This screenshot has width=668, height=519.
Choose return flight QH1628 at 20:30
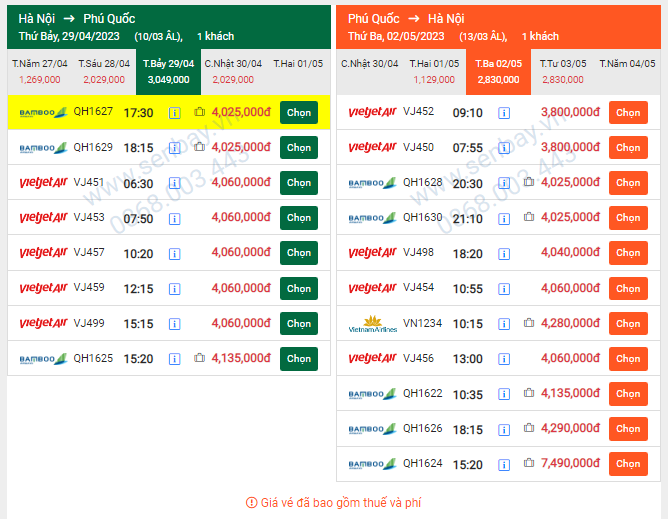(x=628, y=183)
